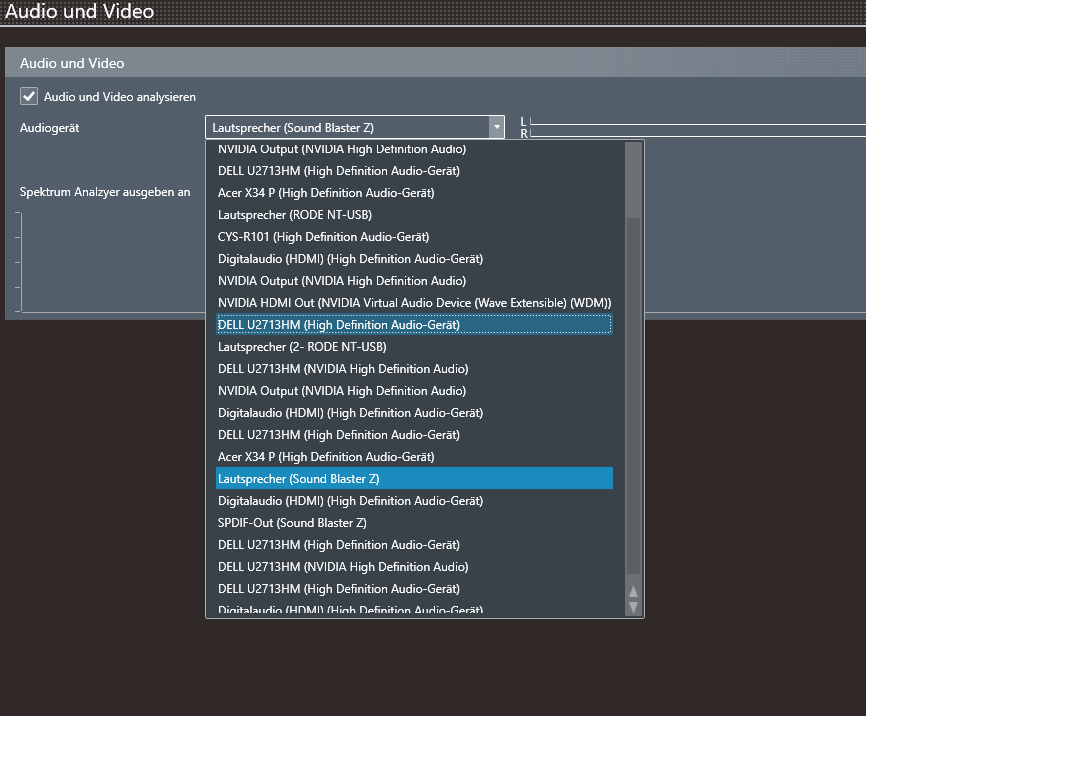Click the scroll-up arrow of the device list
This screenshot has width=1089, height=758.
pyautogui.click(x=633, y=591)
